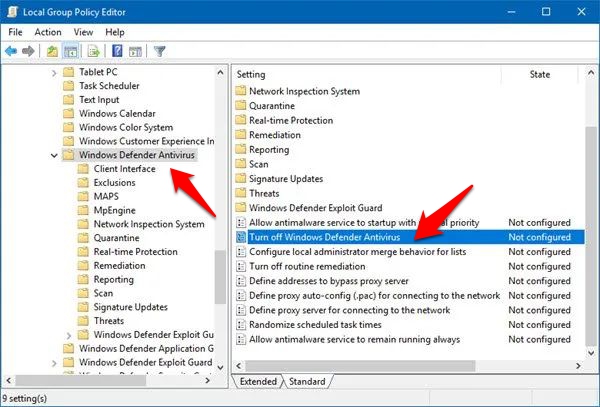This screenshot has width=600, height=407.
Task: Click folder icon of Threats in right pane
Action: pos(241,193)
